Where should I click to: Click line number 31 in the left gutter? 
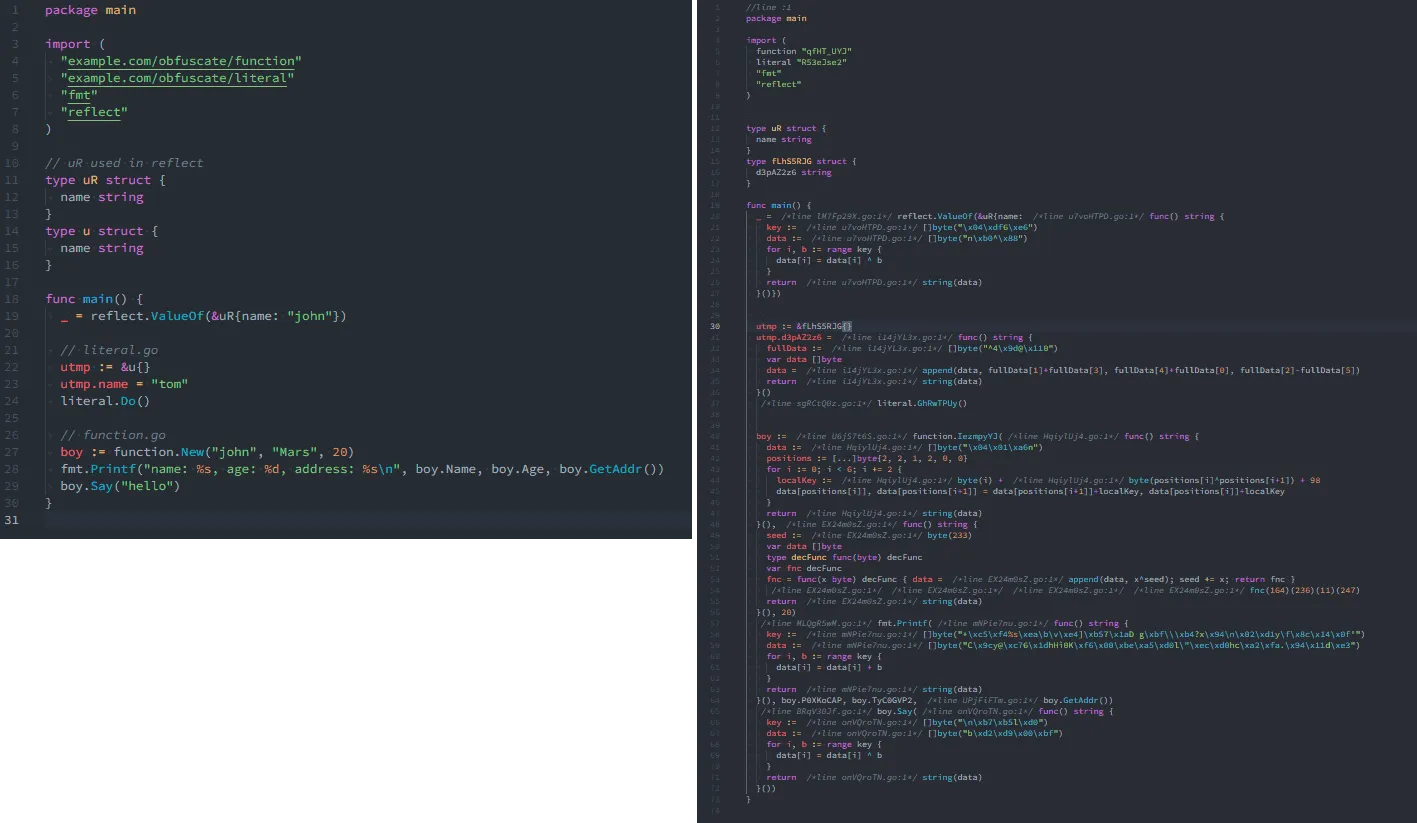12,520
